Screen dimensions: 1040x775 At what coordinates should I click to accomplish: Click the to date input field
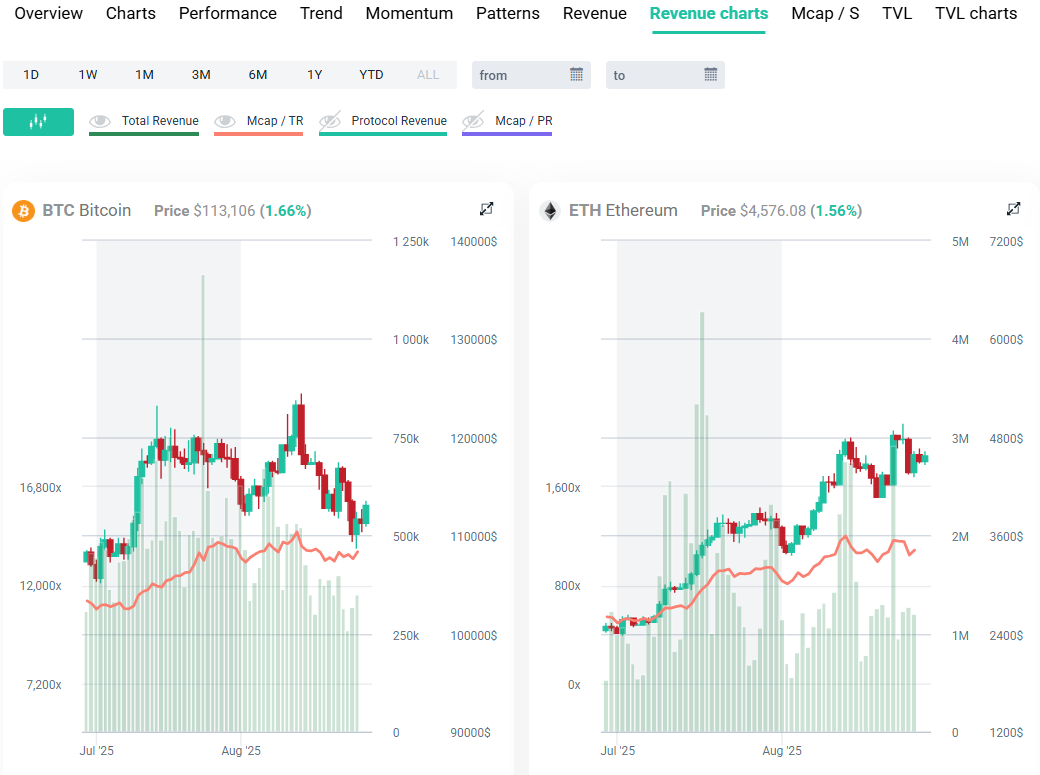tap(665, 75)
